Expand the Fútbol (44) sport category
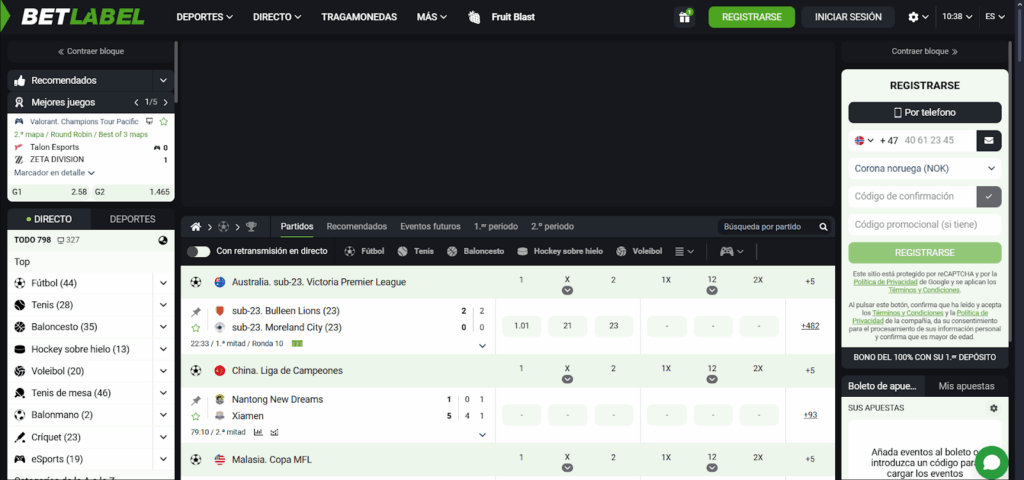Image resolution: width=1024 pixels, height=480 pixels. click(163, 283)
